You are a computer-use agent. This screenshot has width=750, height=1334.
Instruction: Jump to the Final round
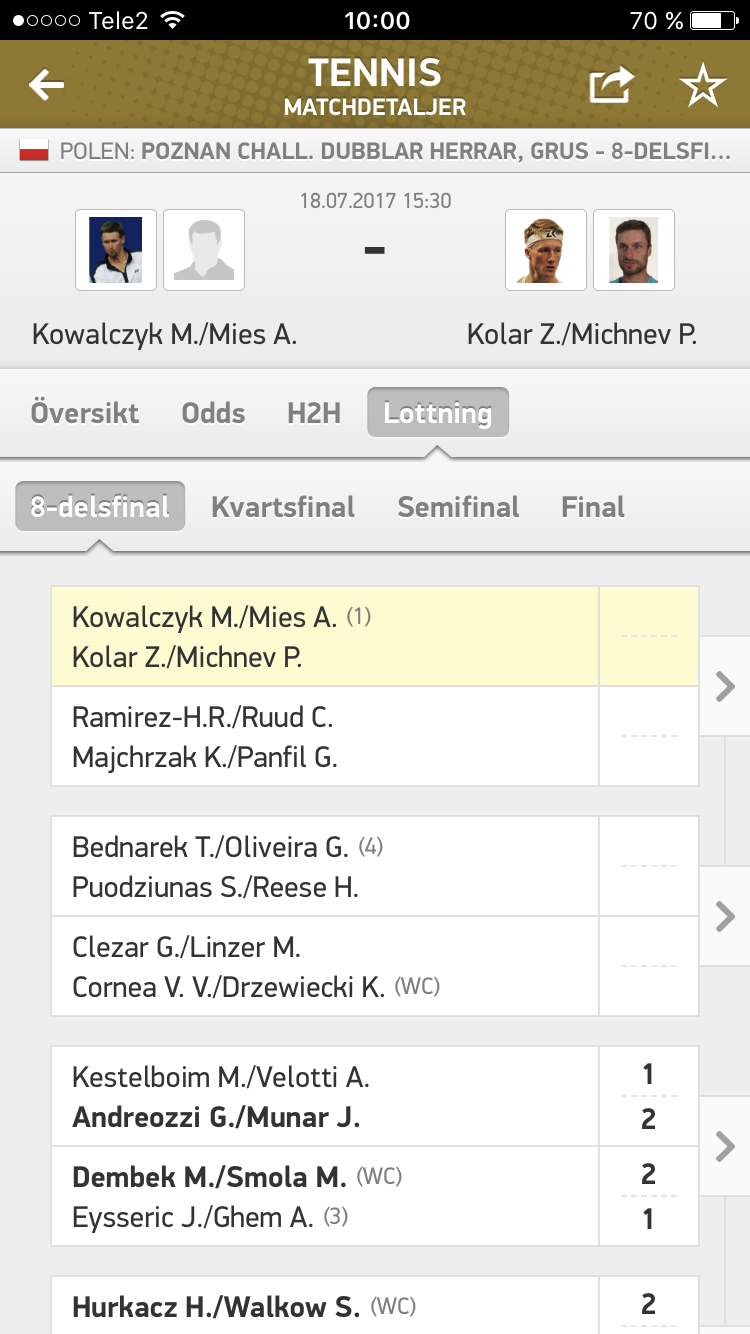pyautogui.click(x=593, y=507)
